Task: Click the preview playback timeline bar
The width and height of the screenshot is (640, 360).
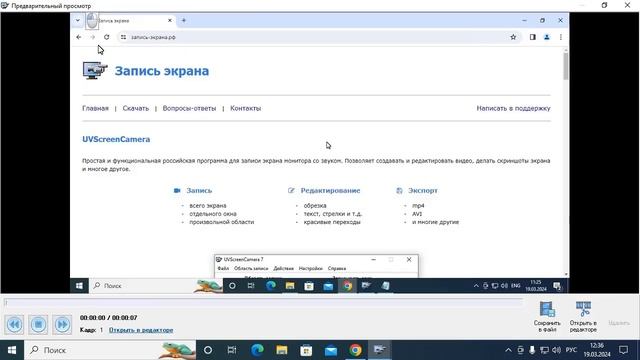Action: [263, 302]
